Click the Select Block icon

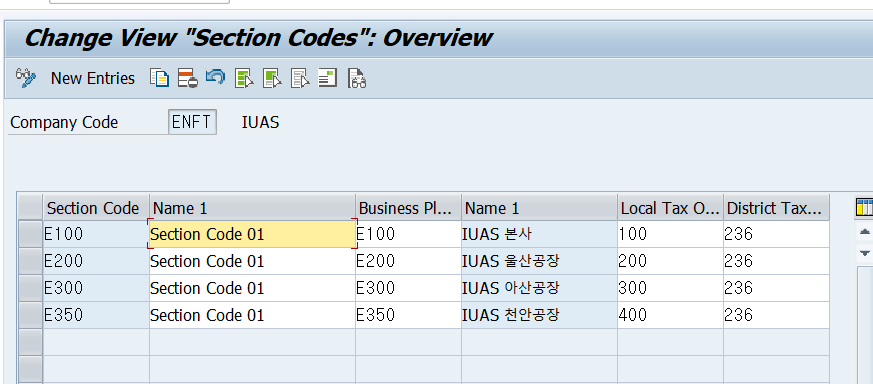coord(272,78)
